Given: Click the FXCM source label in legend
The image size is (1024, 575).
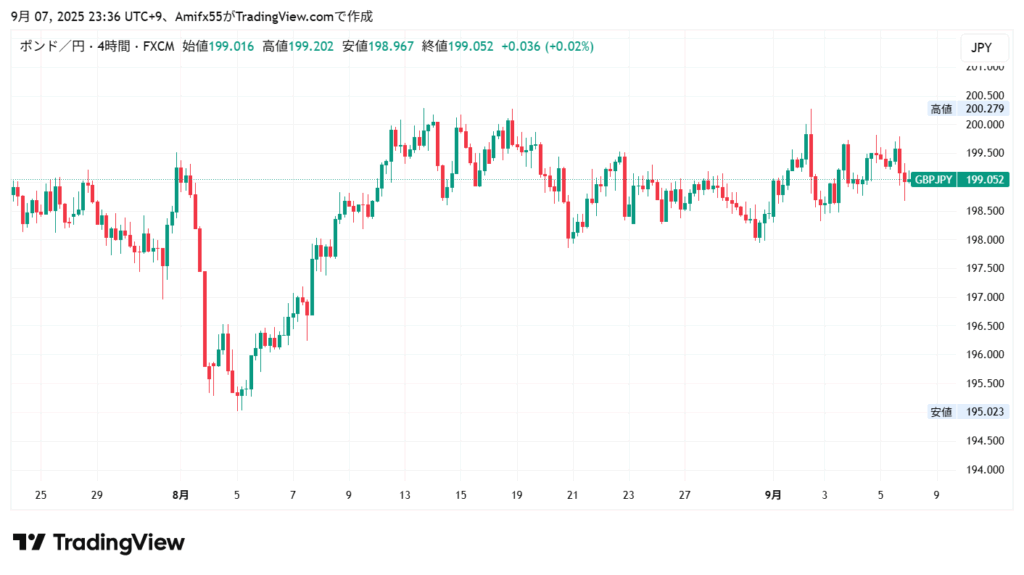Looking at the screenshot, I should (158, 46).
